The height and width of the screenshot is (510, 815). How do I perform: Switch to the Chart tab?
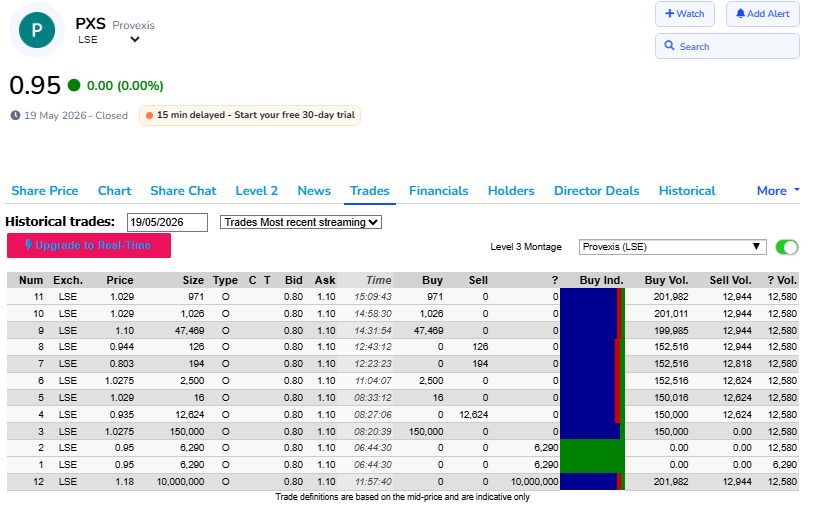pos(114,191)
